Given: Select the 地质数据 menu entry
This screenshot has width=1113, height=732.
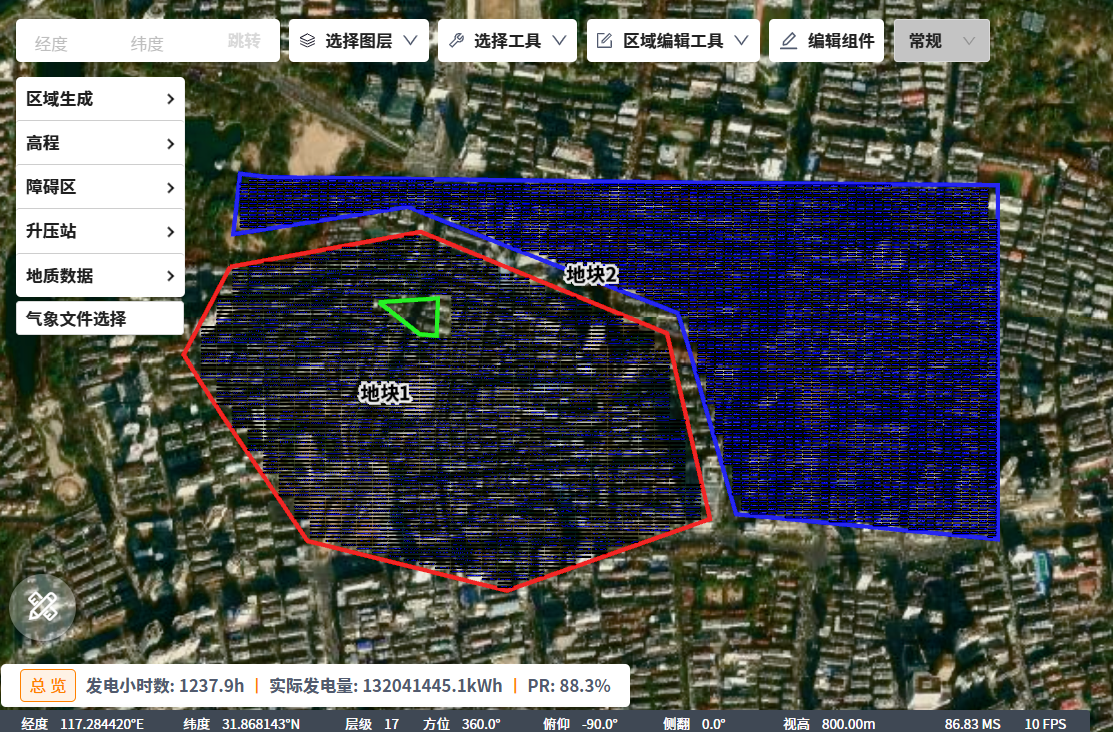Looking at the screenshot, I should coord(100,275).
